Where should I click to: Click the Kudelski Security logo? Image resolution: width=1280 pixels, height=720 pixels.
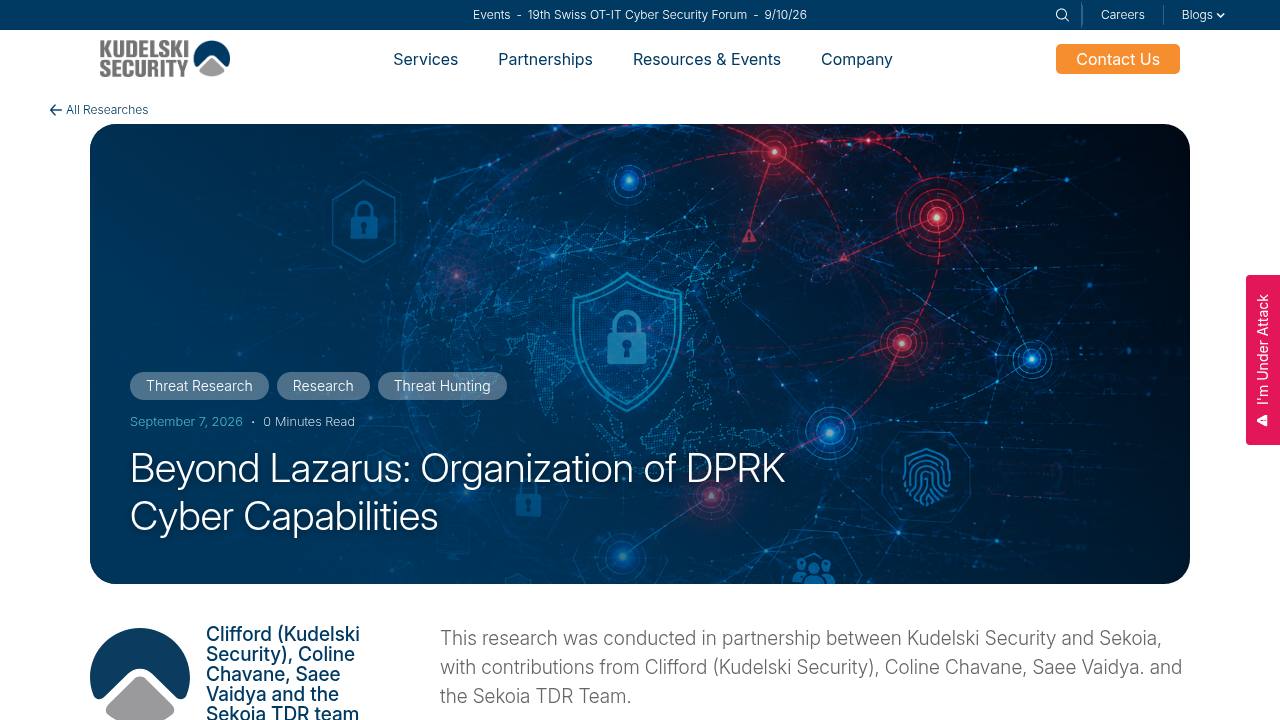[x=165, y=59]
